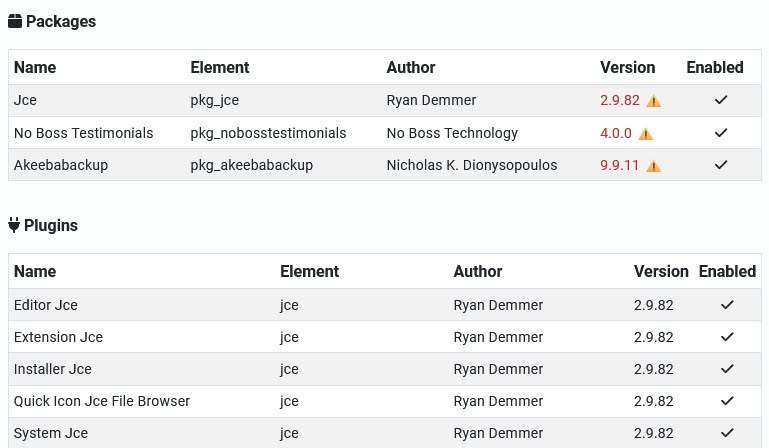Click the Author column header in Plugins table

[478, 271]
